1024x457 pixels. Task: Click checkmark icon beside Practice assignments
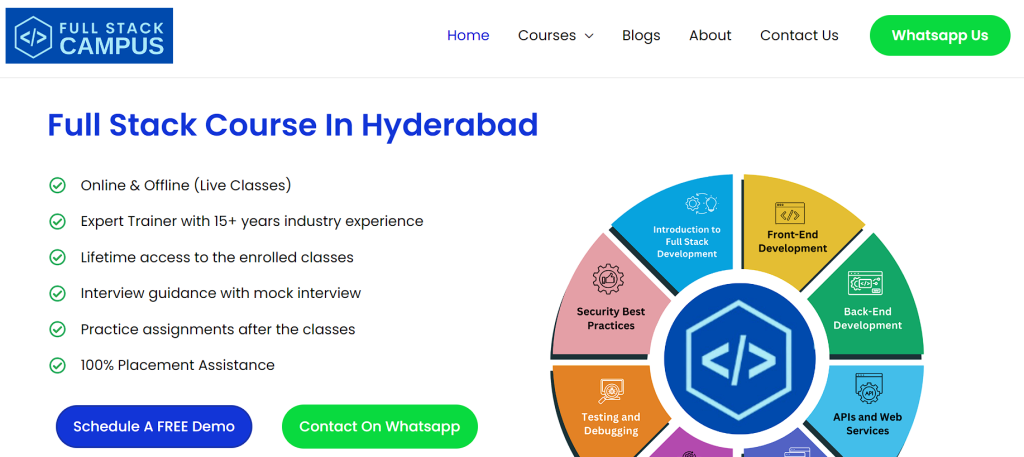coord(57,329)
